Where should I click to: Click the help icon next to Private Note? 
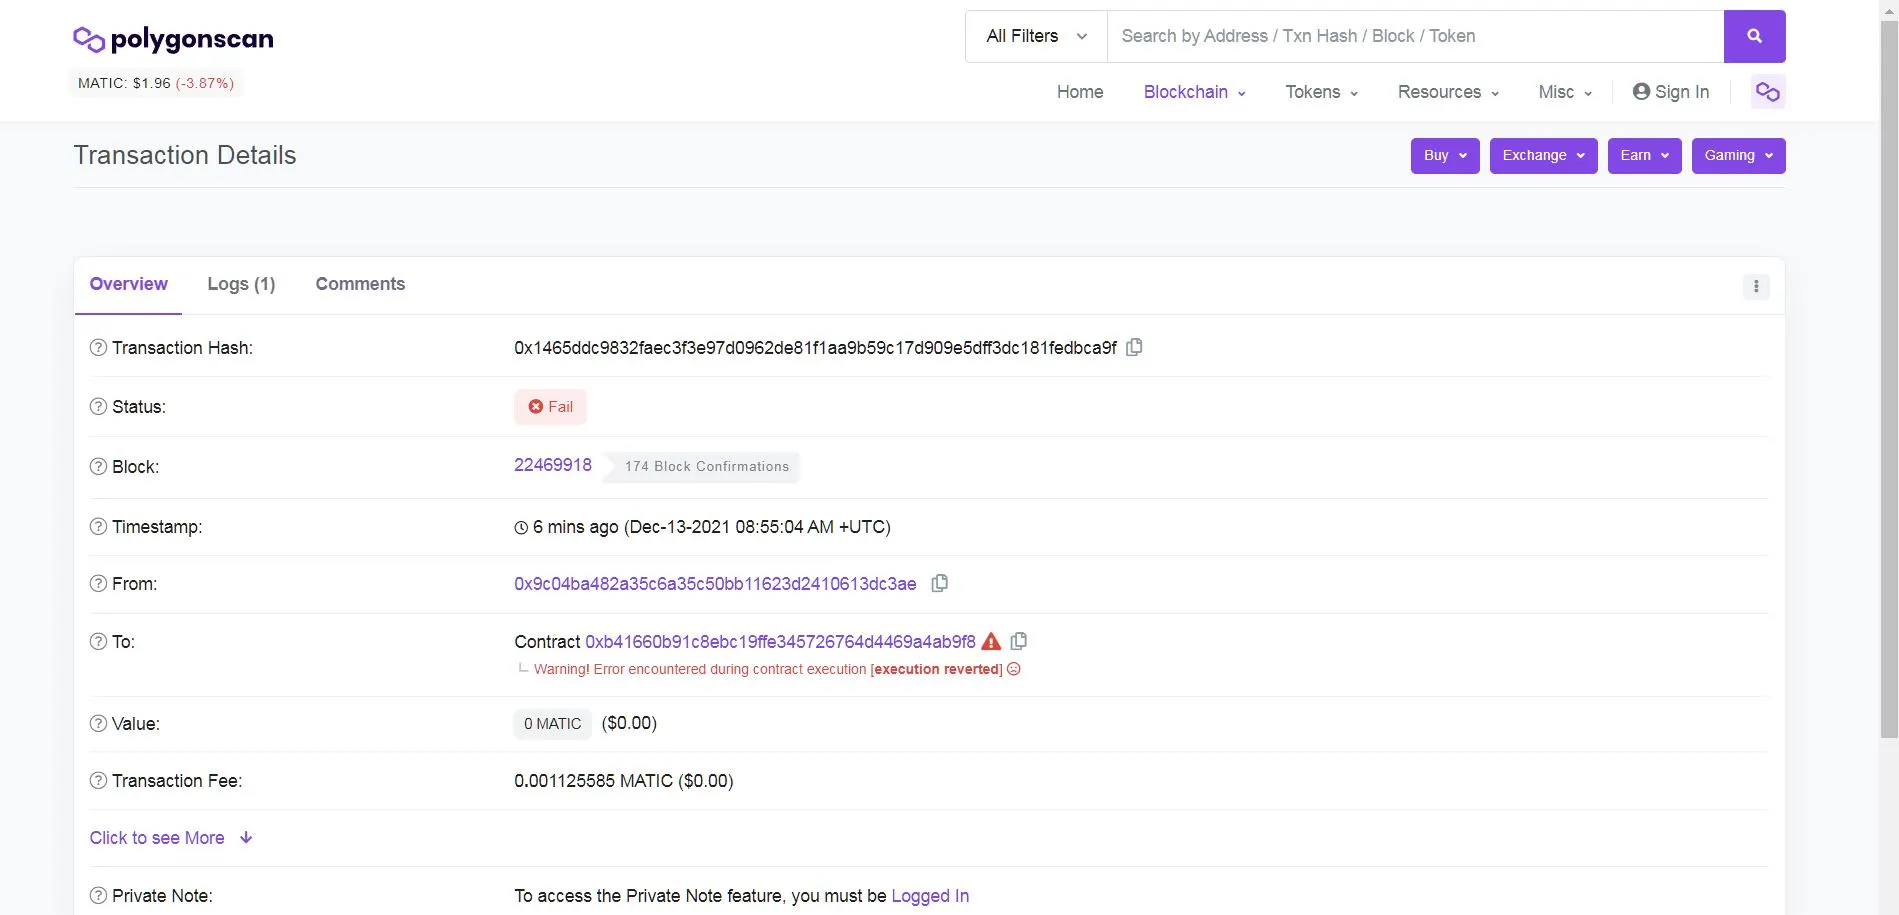click(x=98, y=896)
